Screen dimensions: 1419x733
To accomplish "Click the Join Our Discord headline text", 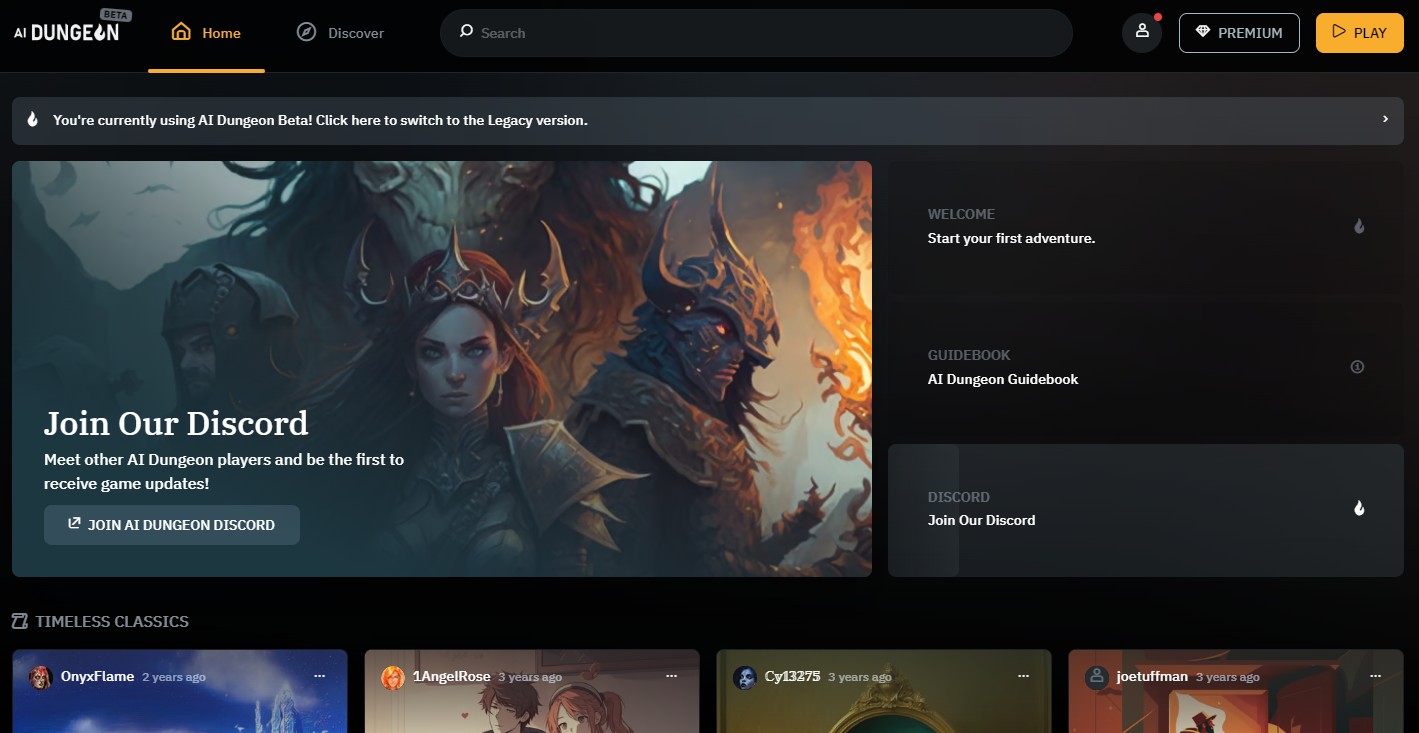I will (176, 423).
